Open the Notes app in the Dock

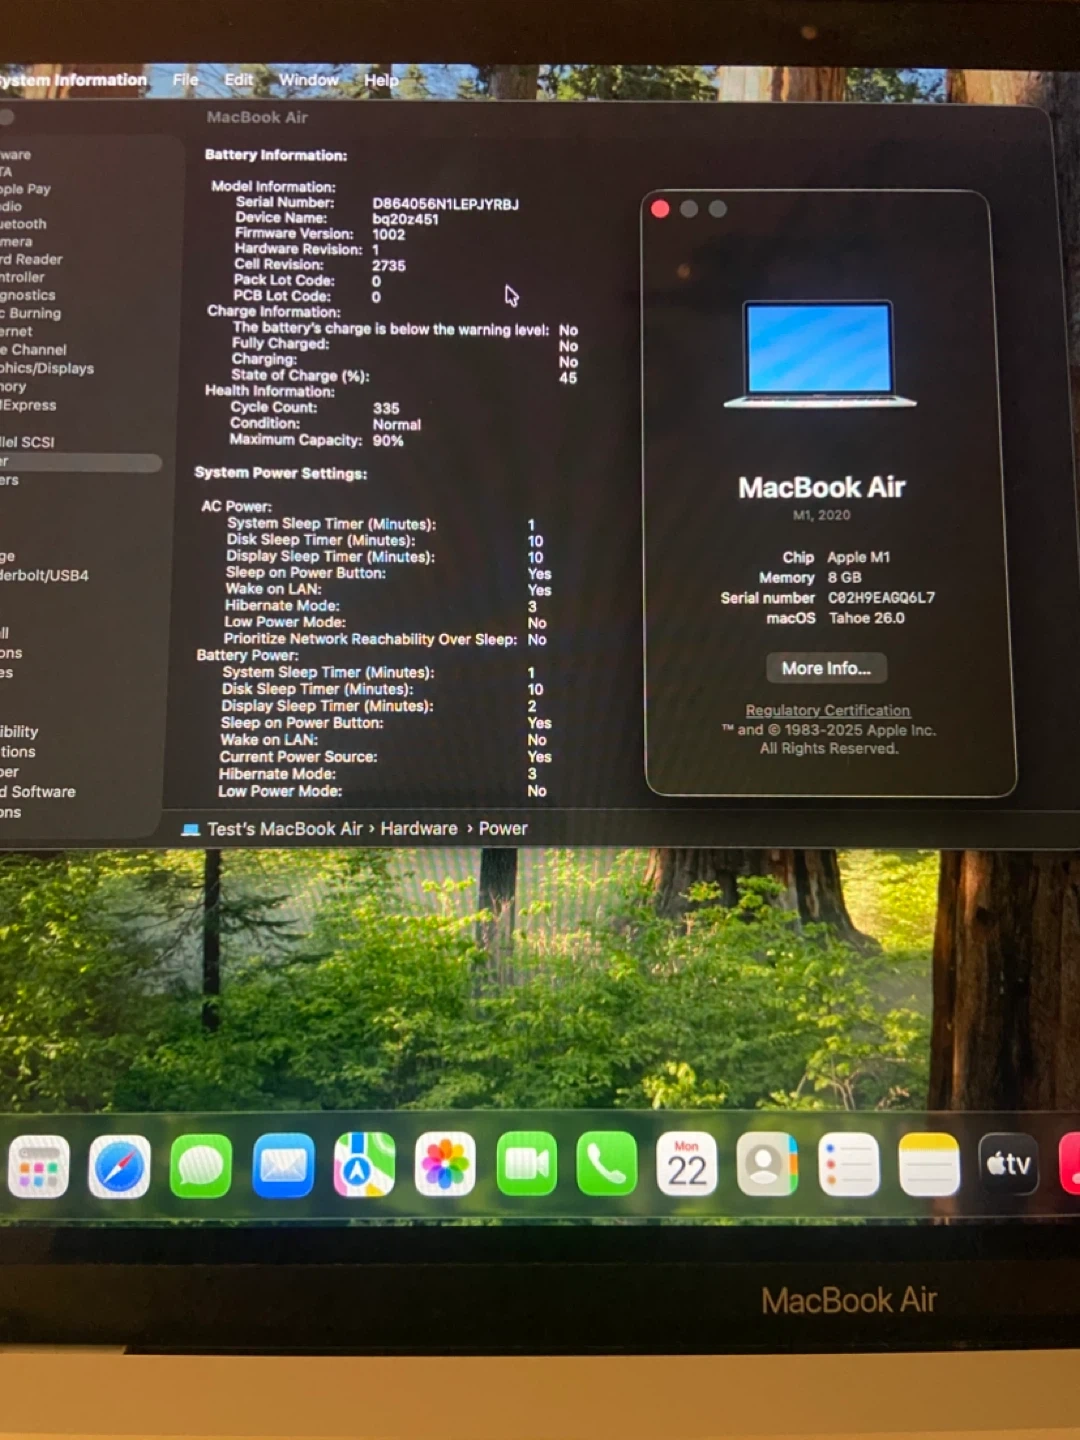click(x=929, y=1164)
